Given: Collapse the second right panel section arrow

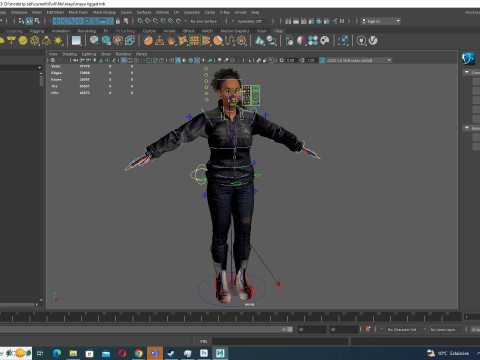Looking at the screenshot, I should (x=467, y=128).
